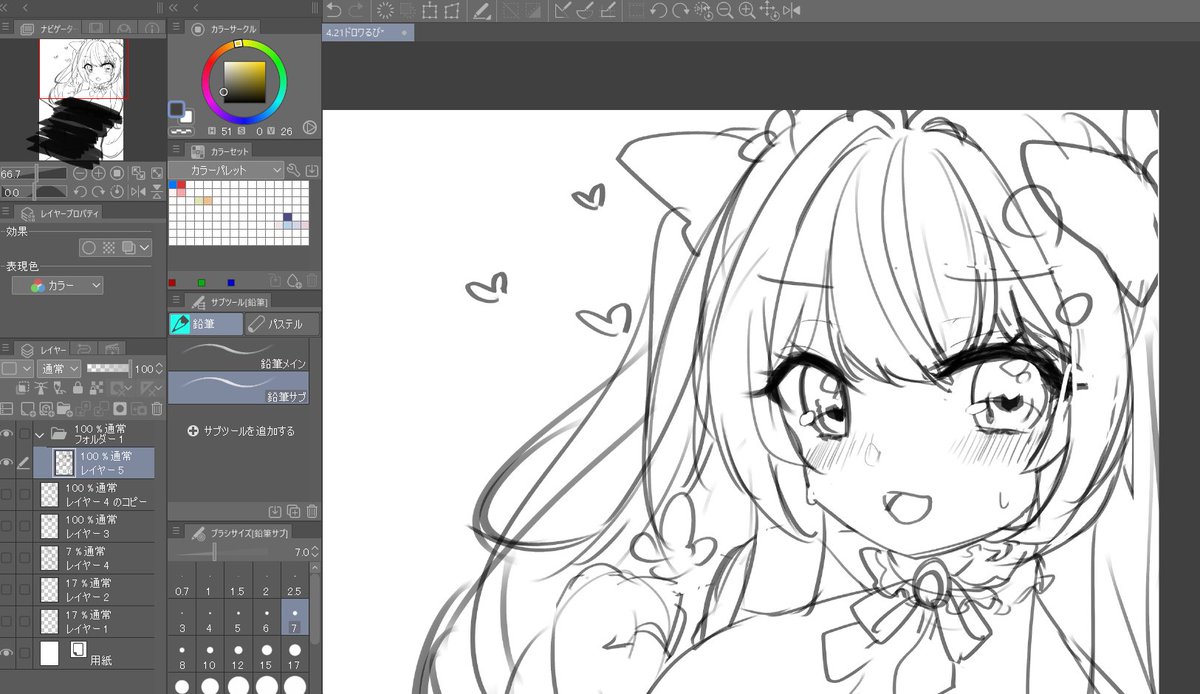Image resolution: width=1200 pixels, height=694 pixels.
Task: Select the 鉛筆 tool group tab
Action: coord(206,324)
